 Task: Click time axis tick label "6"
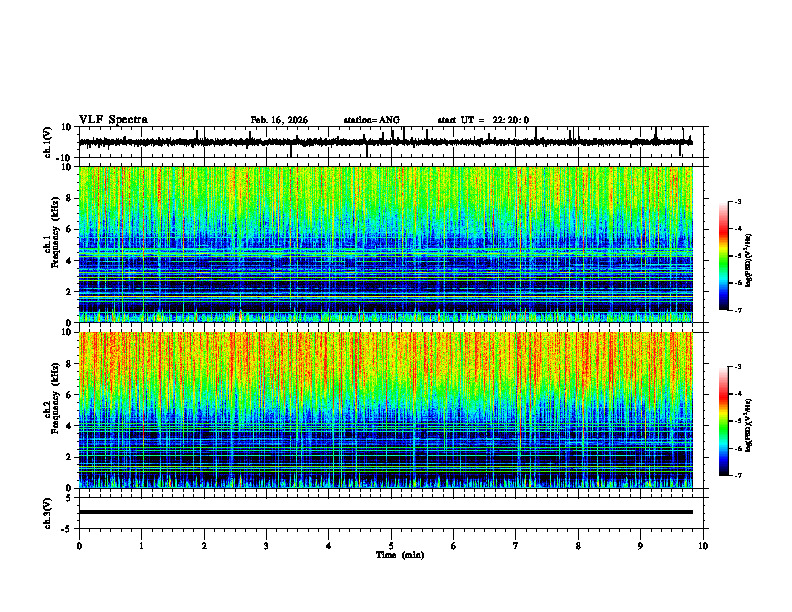[454, 546]
